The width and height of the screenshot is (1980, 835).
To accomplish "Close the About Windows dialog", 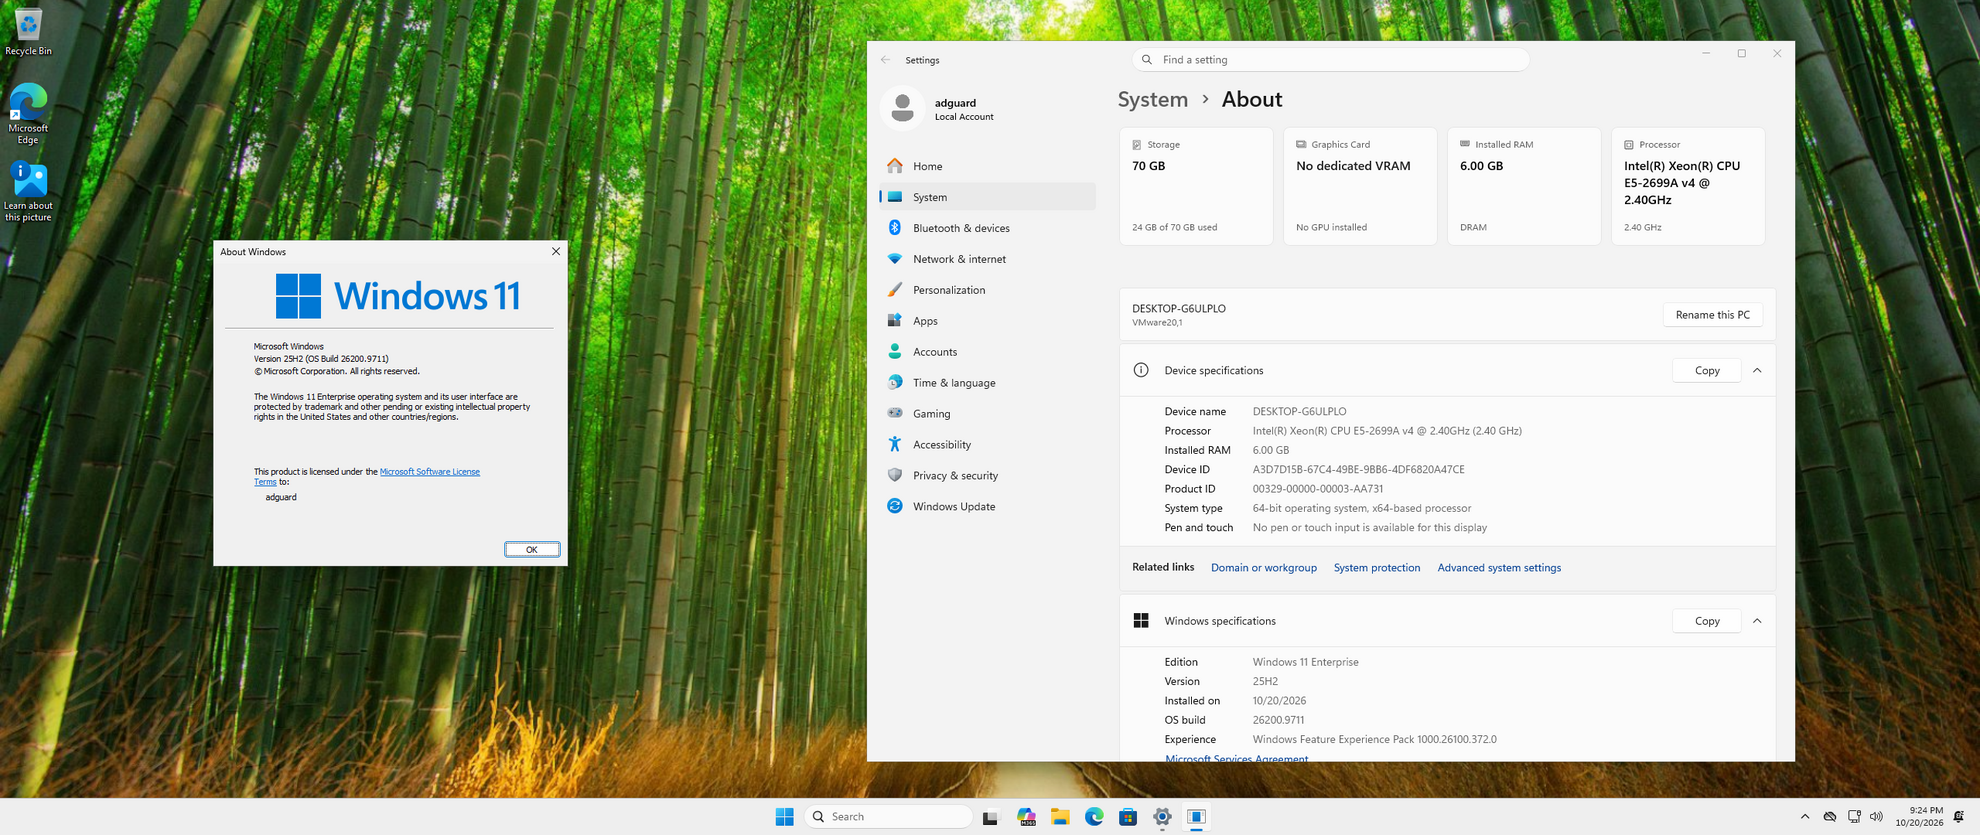I will [556, 252].
